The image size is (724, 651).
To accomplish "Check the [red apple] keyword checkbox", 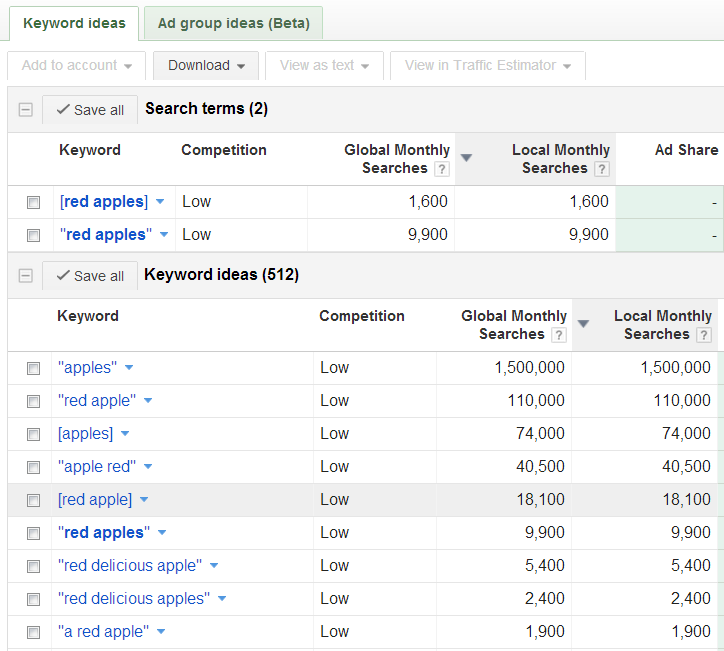I will pos(33,500).
